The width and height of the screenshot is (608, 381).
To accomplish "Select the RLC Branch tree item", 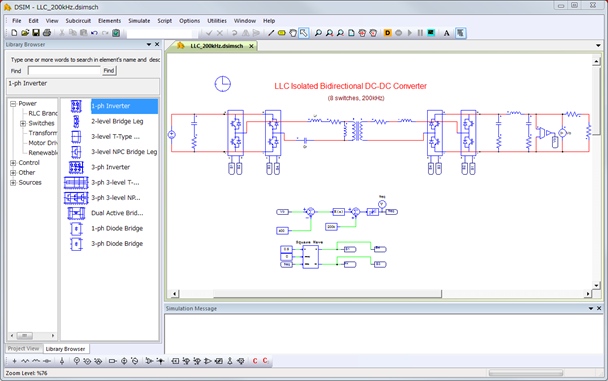I will [x=43, y=114].
